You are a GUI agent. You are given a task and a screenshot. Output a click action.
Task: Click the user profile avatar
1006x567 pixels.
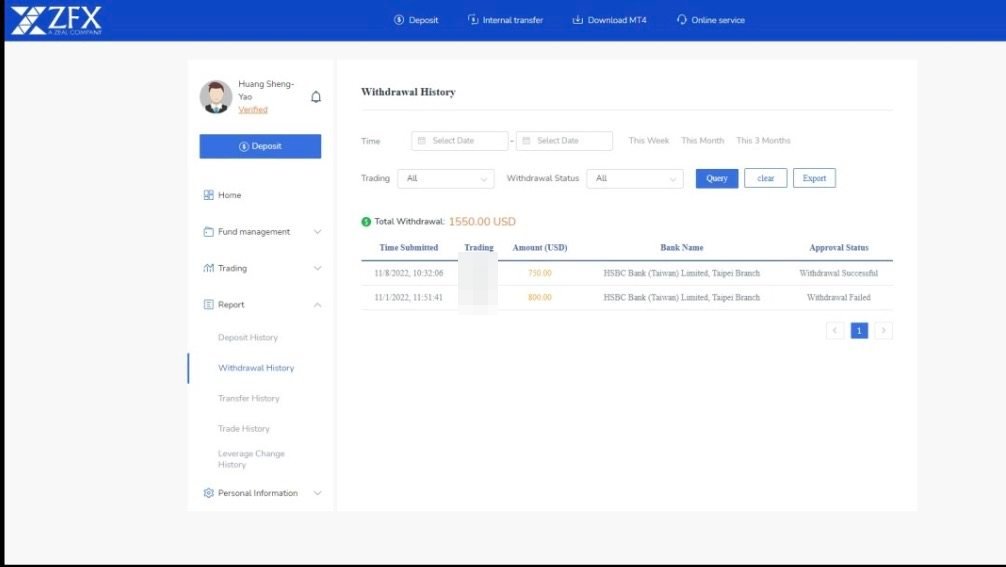click(x=216, y=97)
